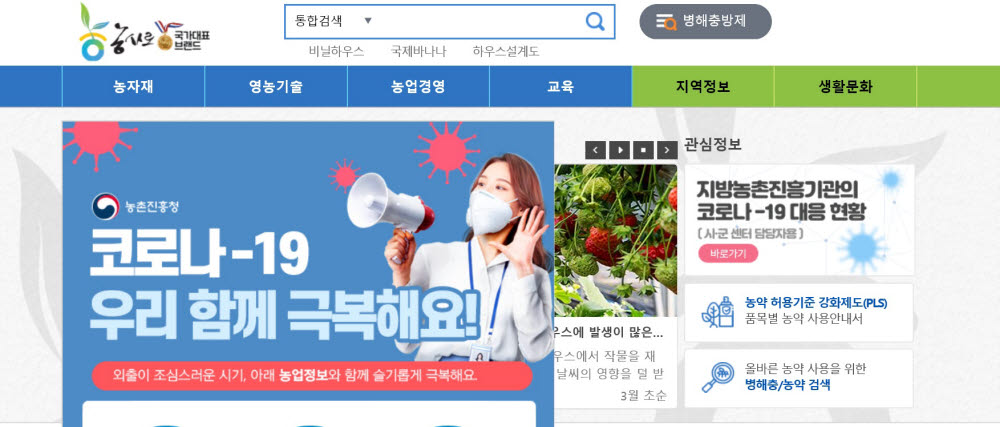The height and width of the screenshot is (427, 1000).
Task: Go to previous slide in carousel
Action: tap(595, 150)
